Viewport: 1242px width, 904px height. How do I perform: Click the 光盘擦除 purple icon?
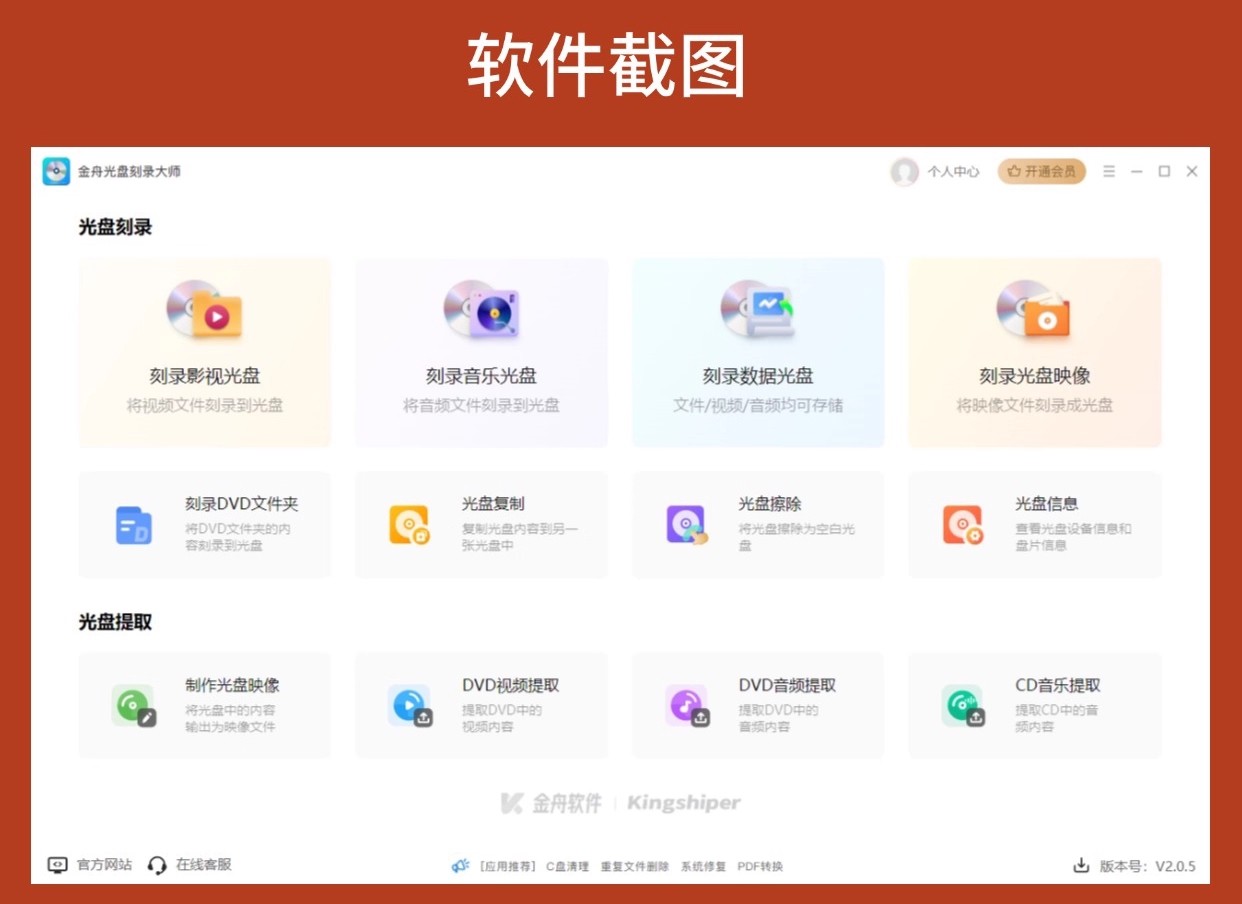(687, 525)
